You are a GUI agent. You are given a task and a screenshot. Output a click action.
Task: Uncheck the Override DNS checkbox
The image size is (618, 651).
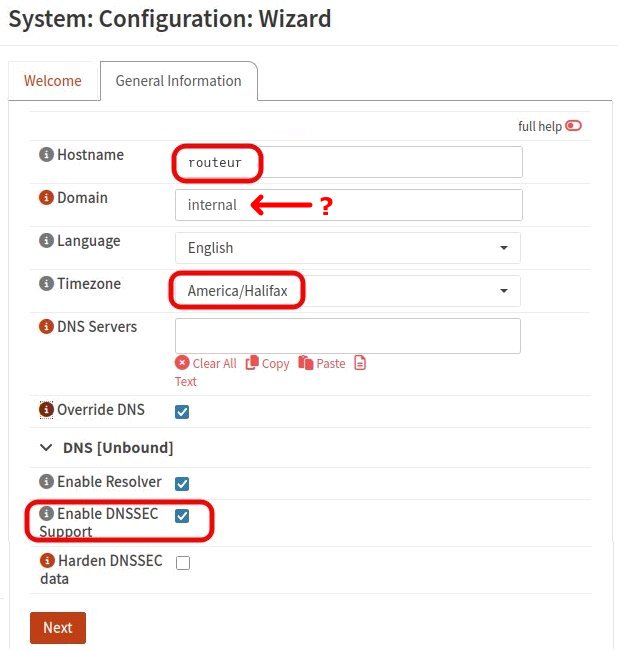182,411
